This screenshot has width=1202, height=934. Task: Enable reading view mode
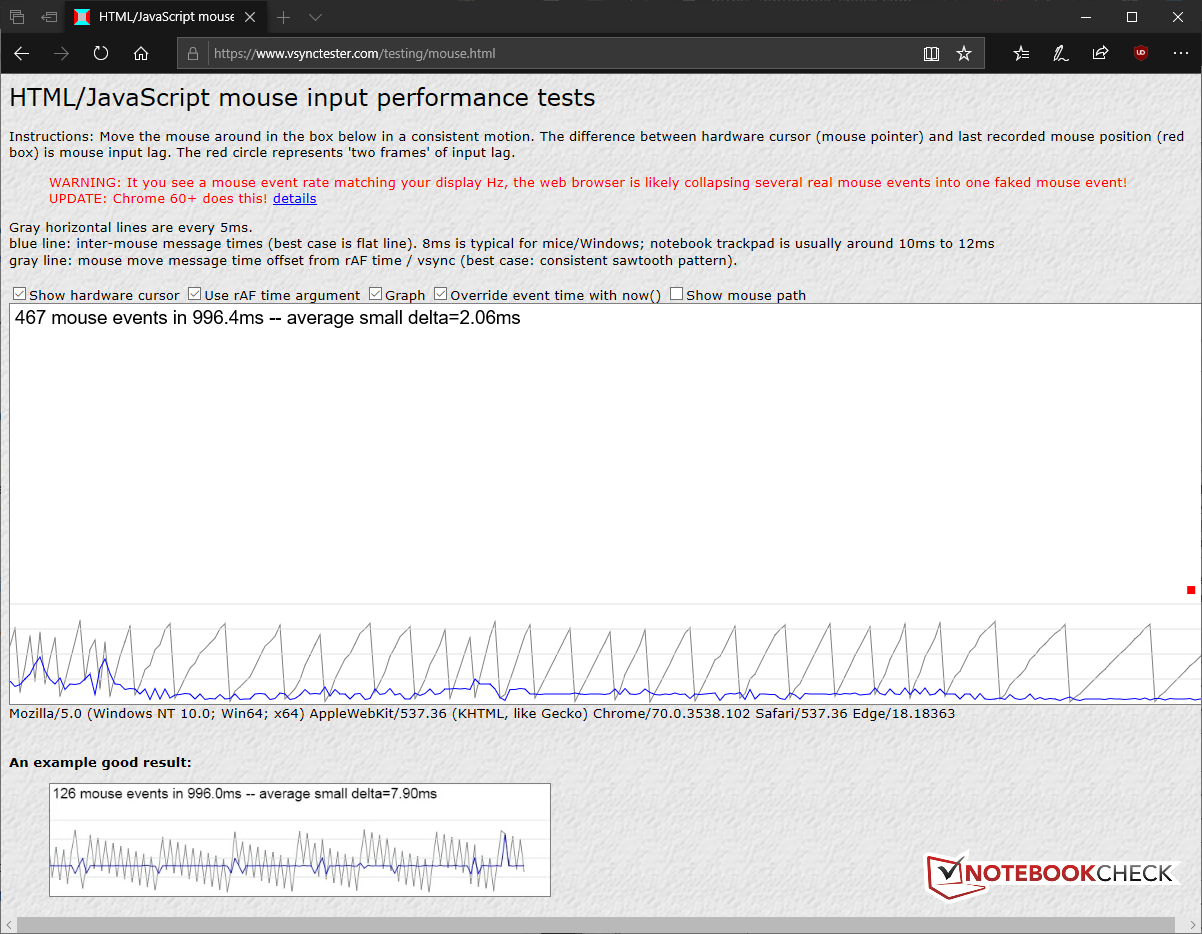point(931,54)
